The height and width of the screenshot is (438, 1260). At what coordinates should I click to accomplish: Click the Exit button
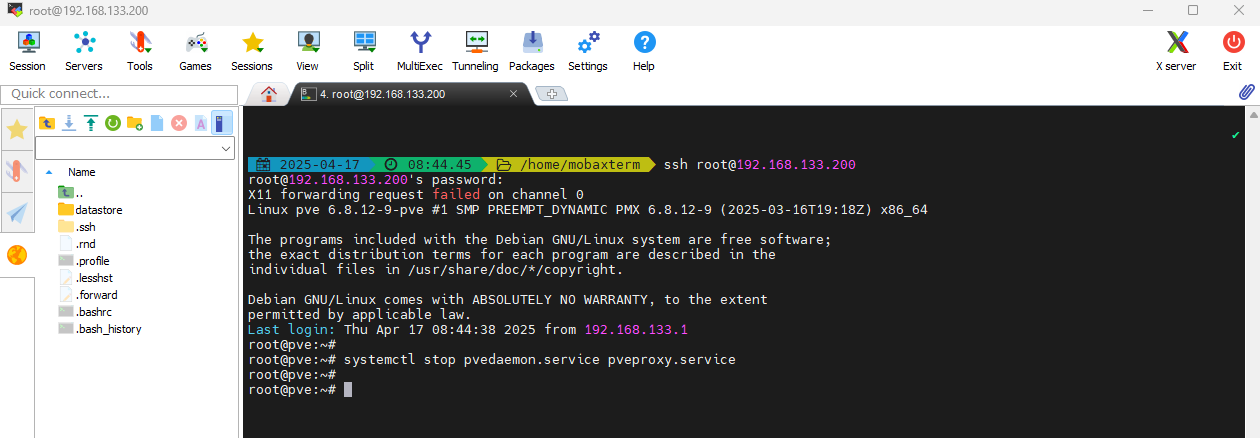click(1232, 50)
